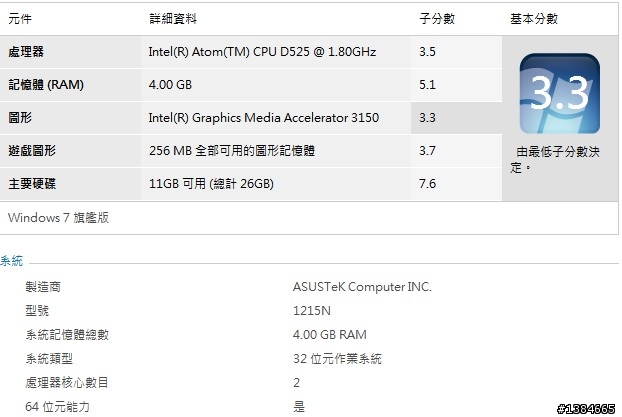Click the 系統 section heading
The width and height of the screenshot is (622, 417).
click(12, 261)
